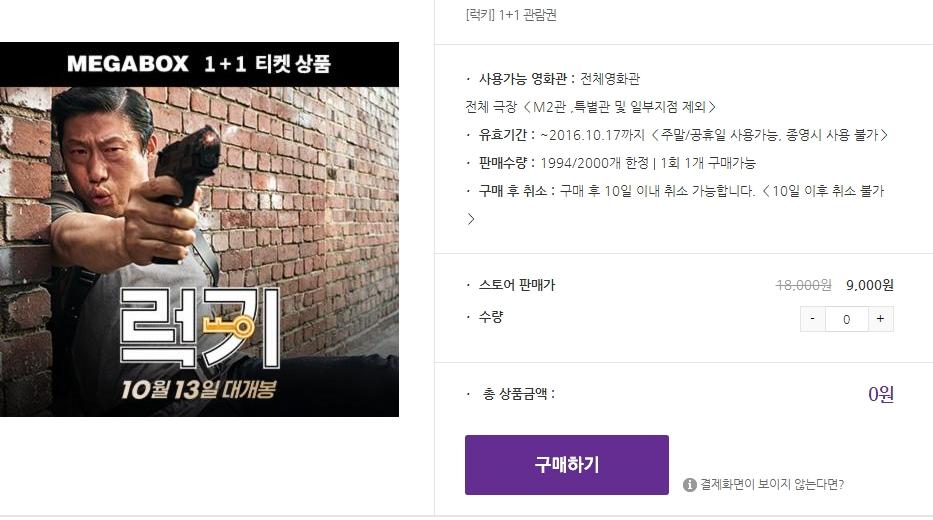933x520 pixels.
Task: Open the 결제화면이 보이지 않는다면? help link
Action: tap(772, 484)
